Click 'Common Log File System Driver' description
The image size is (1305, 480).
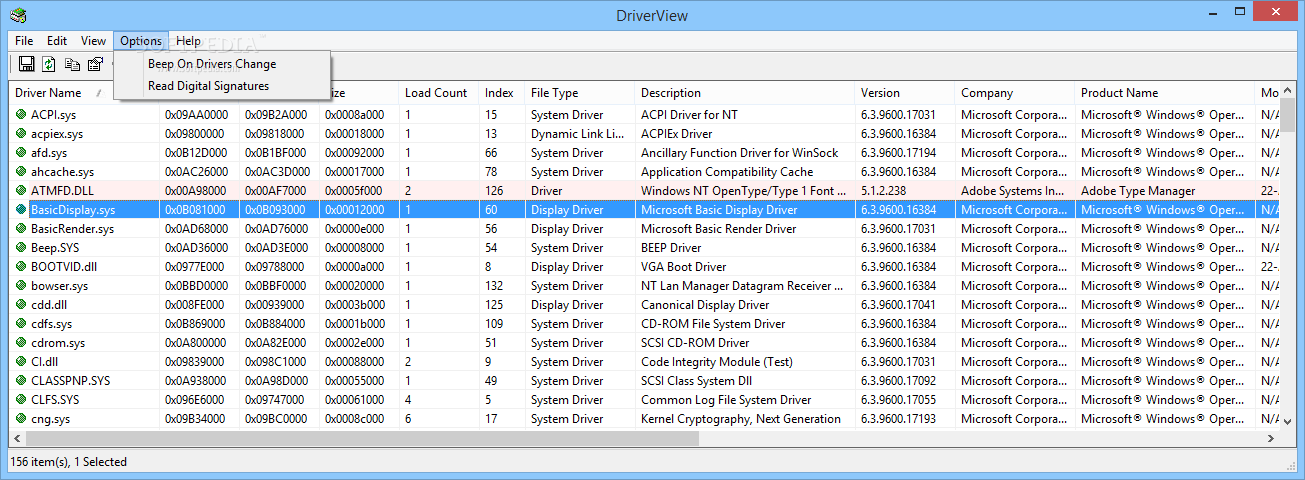pyautogui.click(x=726, y=400)
